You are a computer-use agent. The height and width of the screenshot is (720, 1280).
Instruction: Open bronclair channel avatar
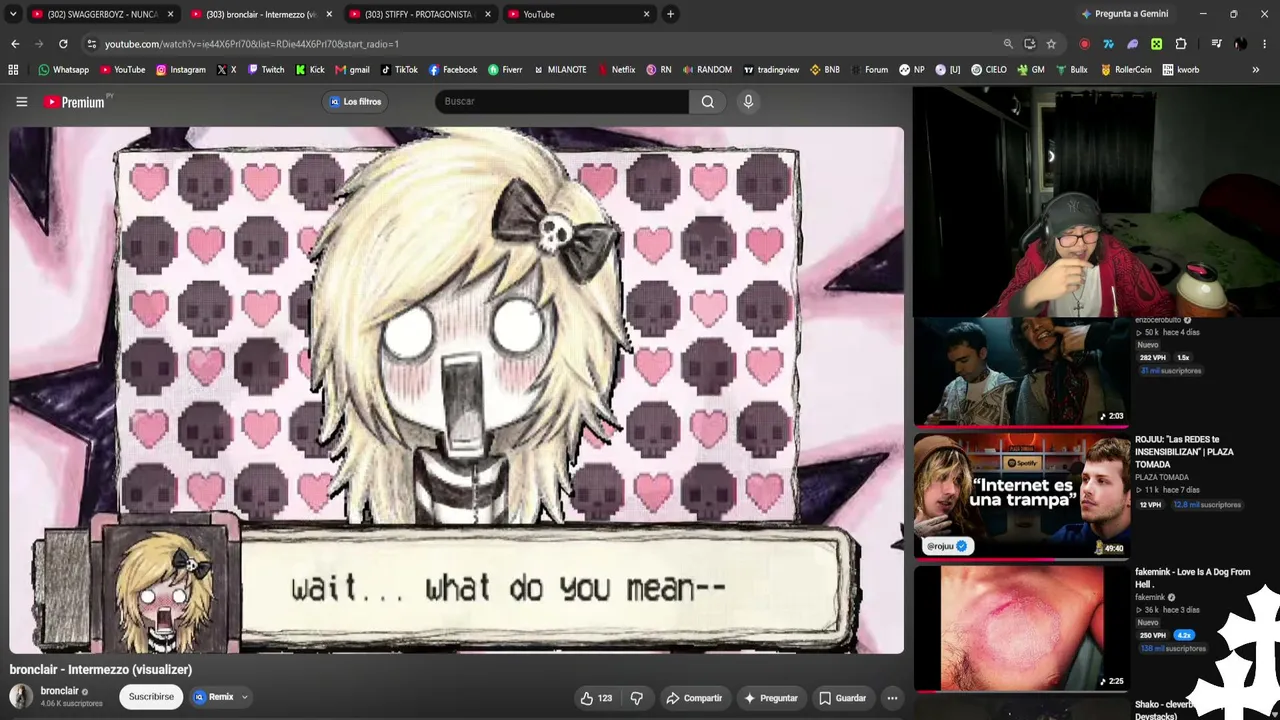pyautogui.click(x=21, y=696)
